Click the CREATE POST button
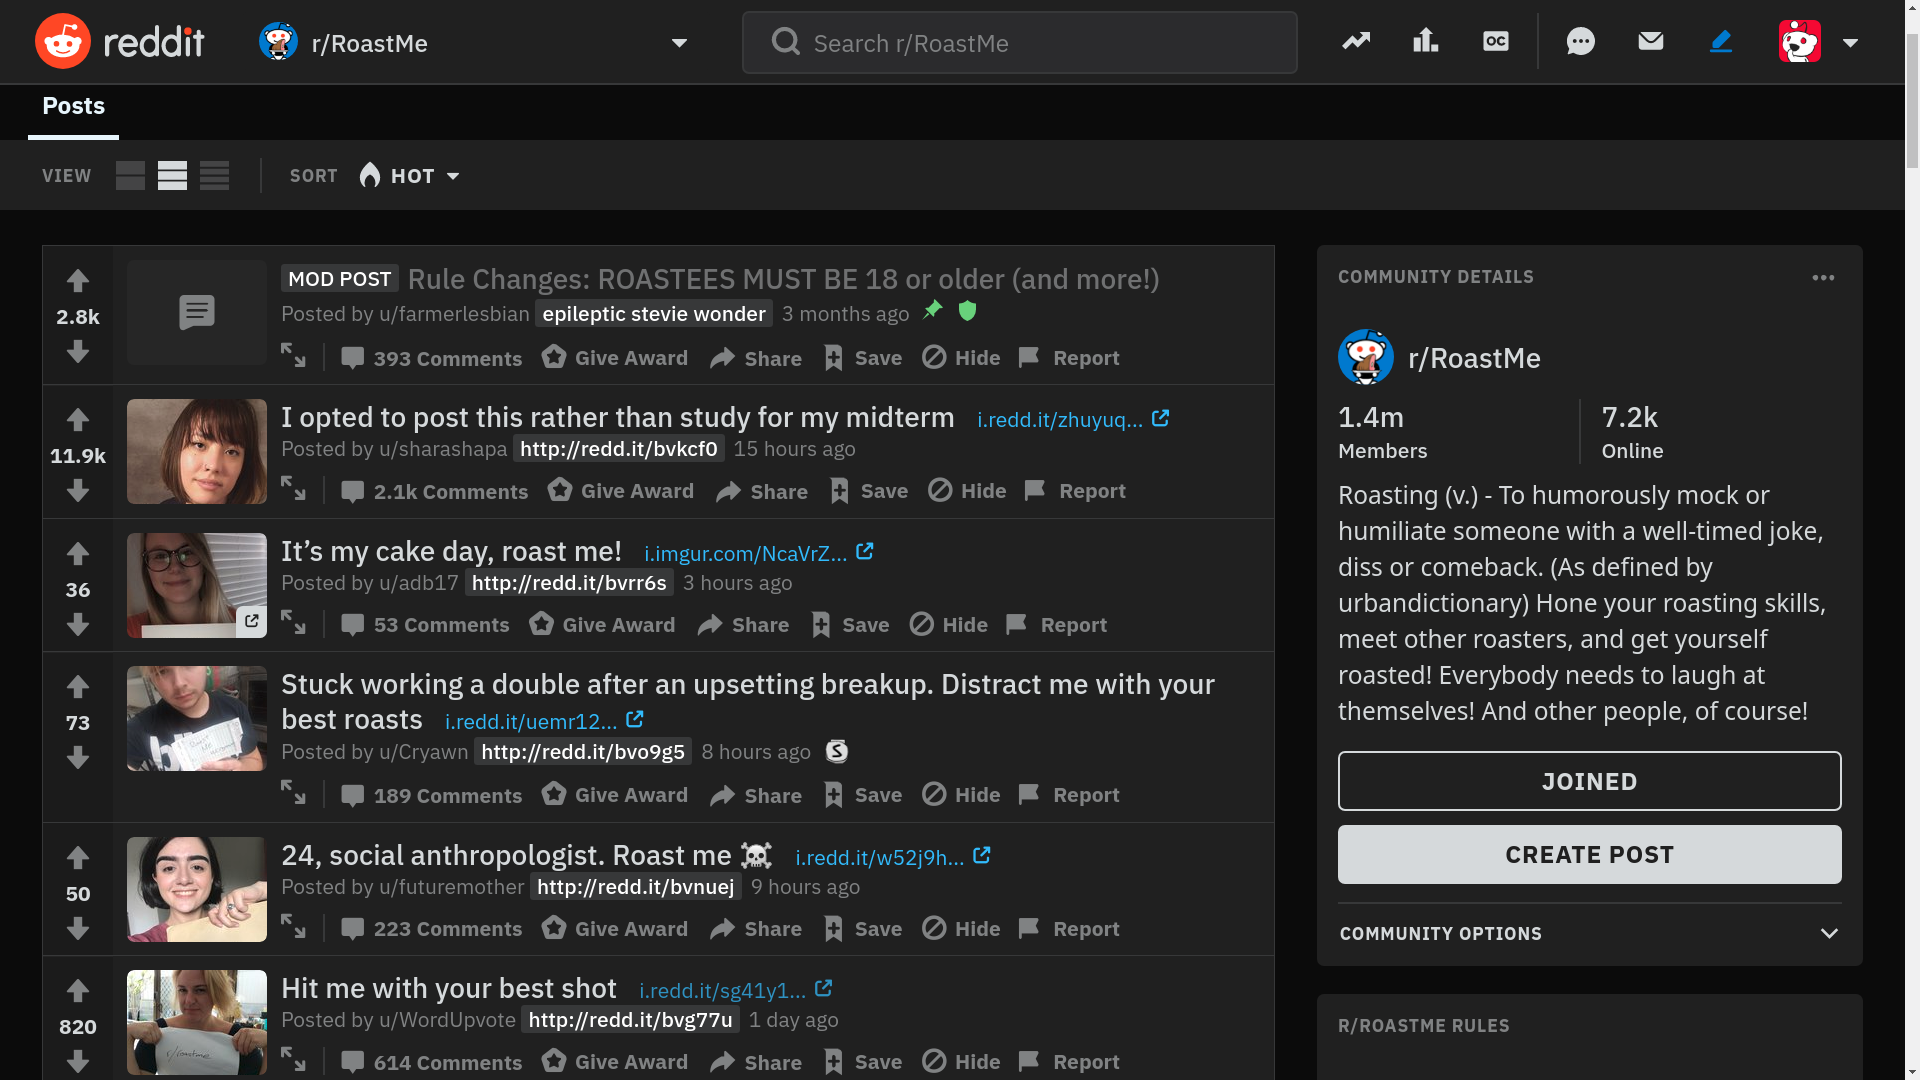 tap(1589, 855)
